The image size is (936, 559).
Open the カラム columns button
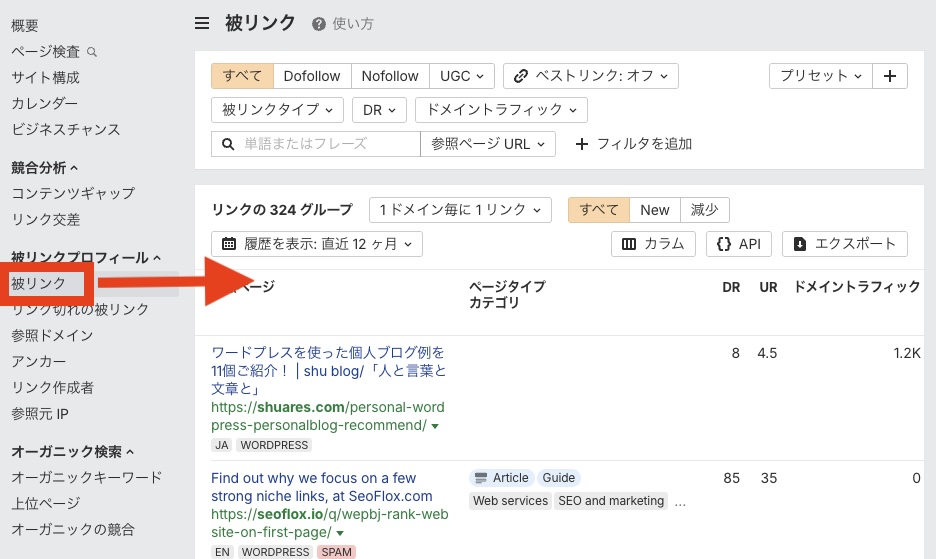click(653, 244)
